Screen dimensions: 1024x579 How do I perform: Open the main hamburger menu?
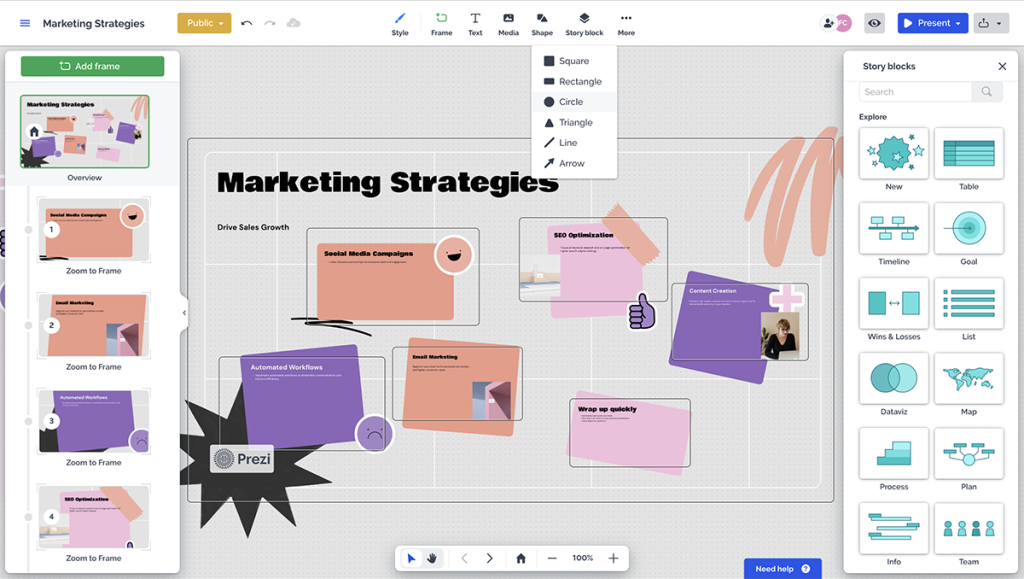point(24,22)
